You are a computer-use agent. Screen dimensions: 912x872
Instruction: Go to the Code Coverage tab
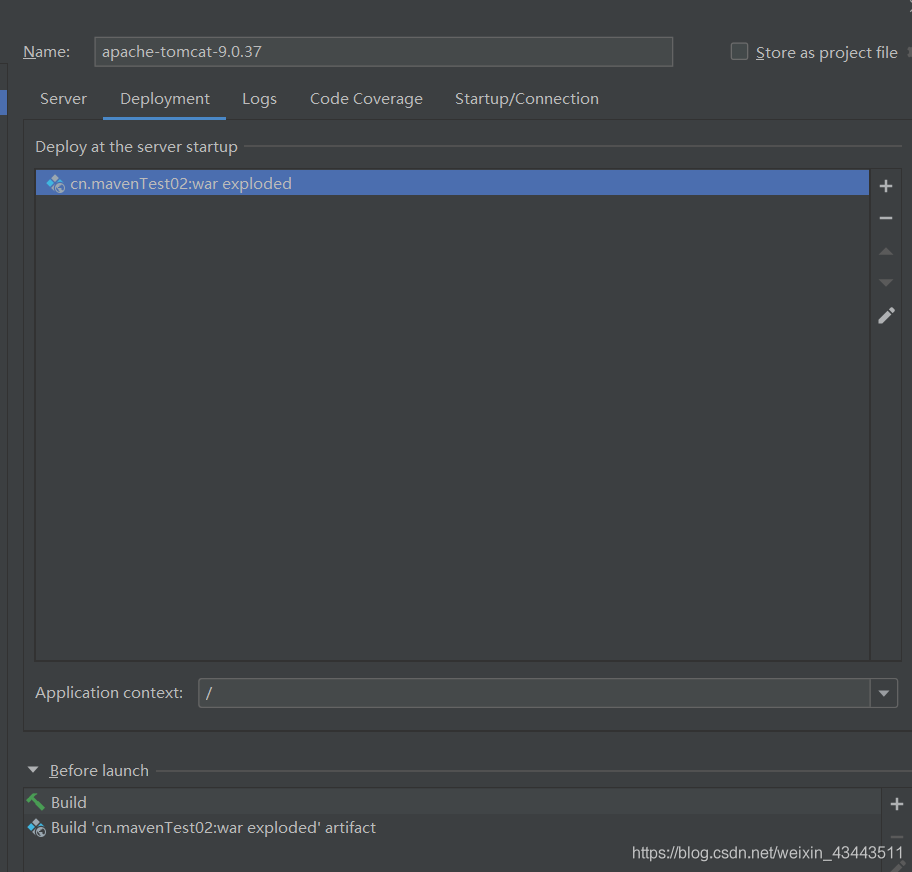(x=366, y=99)
